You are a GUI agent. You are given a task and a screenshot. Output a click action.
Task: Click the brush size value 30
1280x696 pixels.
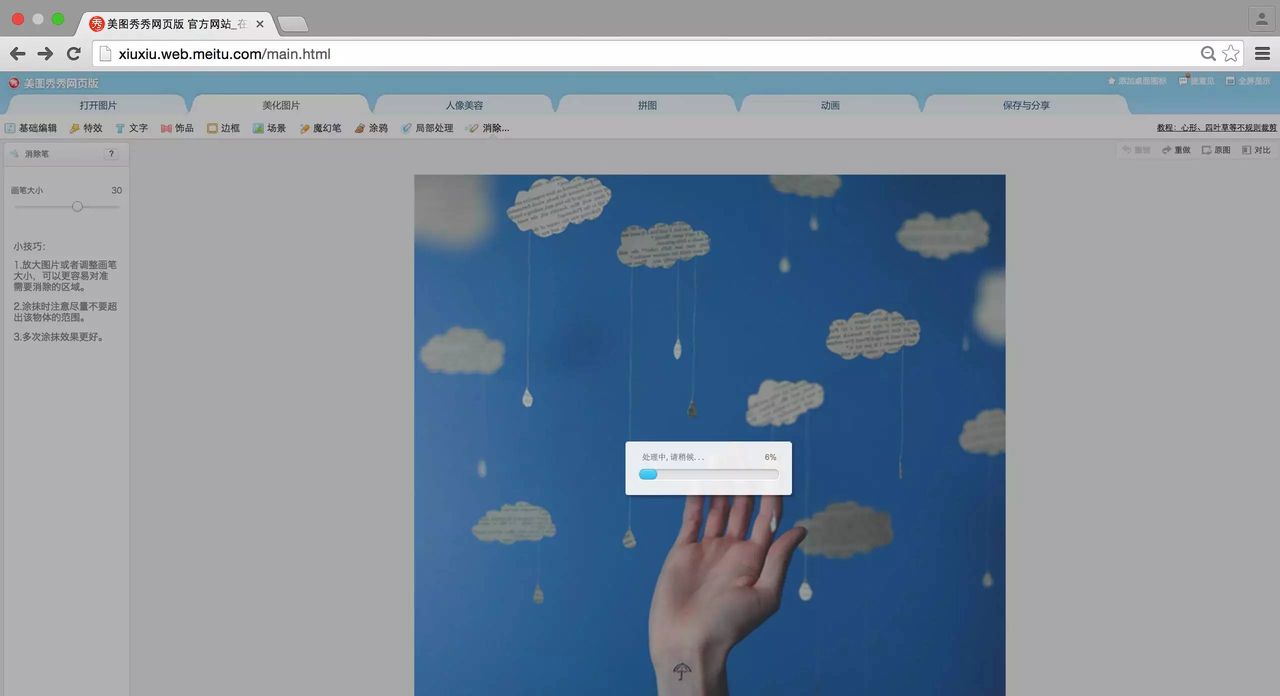116,190
